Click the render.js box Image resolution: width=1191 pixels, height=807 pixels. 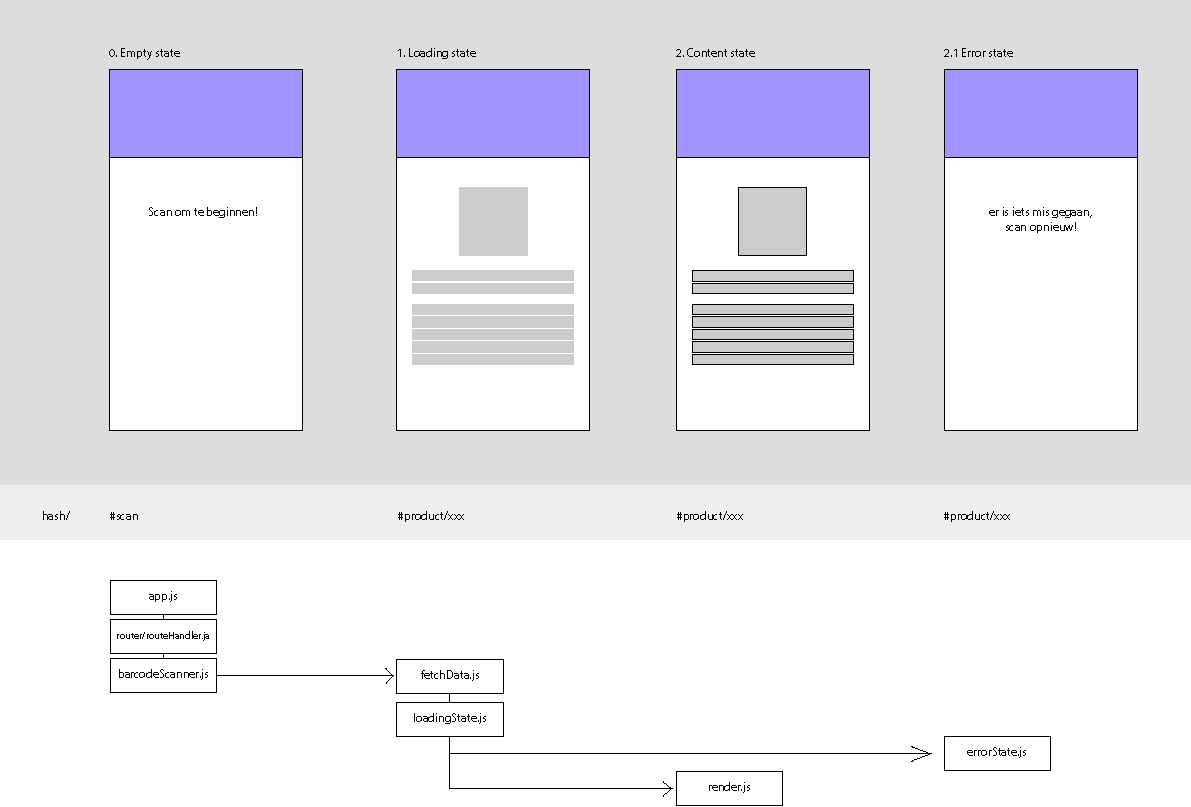[729, 788]
